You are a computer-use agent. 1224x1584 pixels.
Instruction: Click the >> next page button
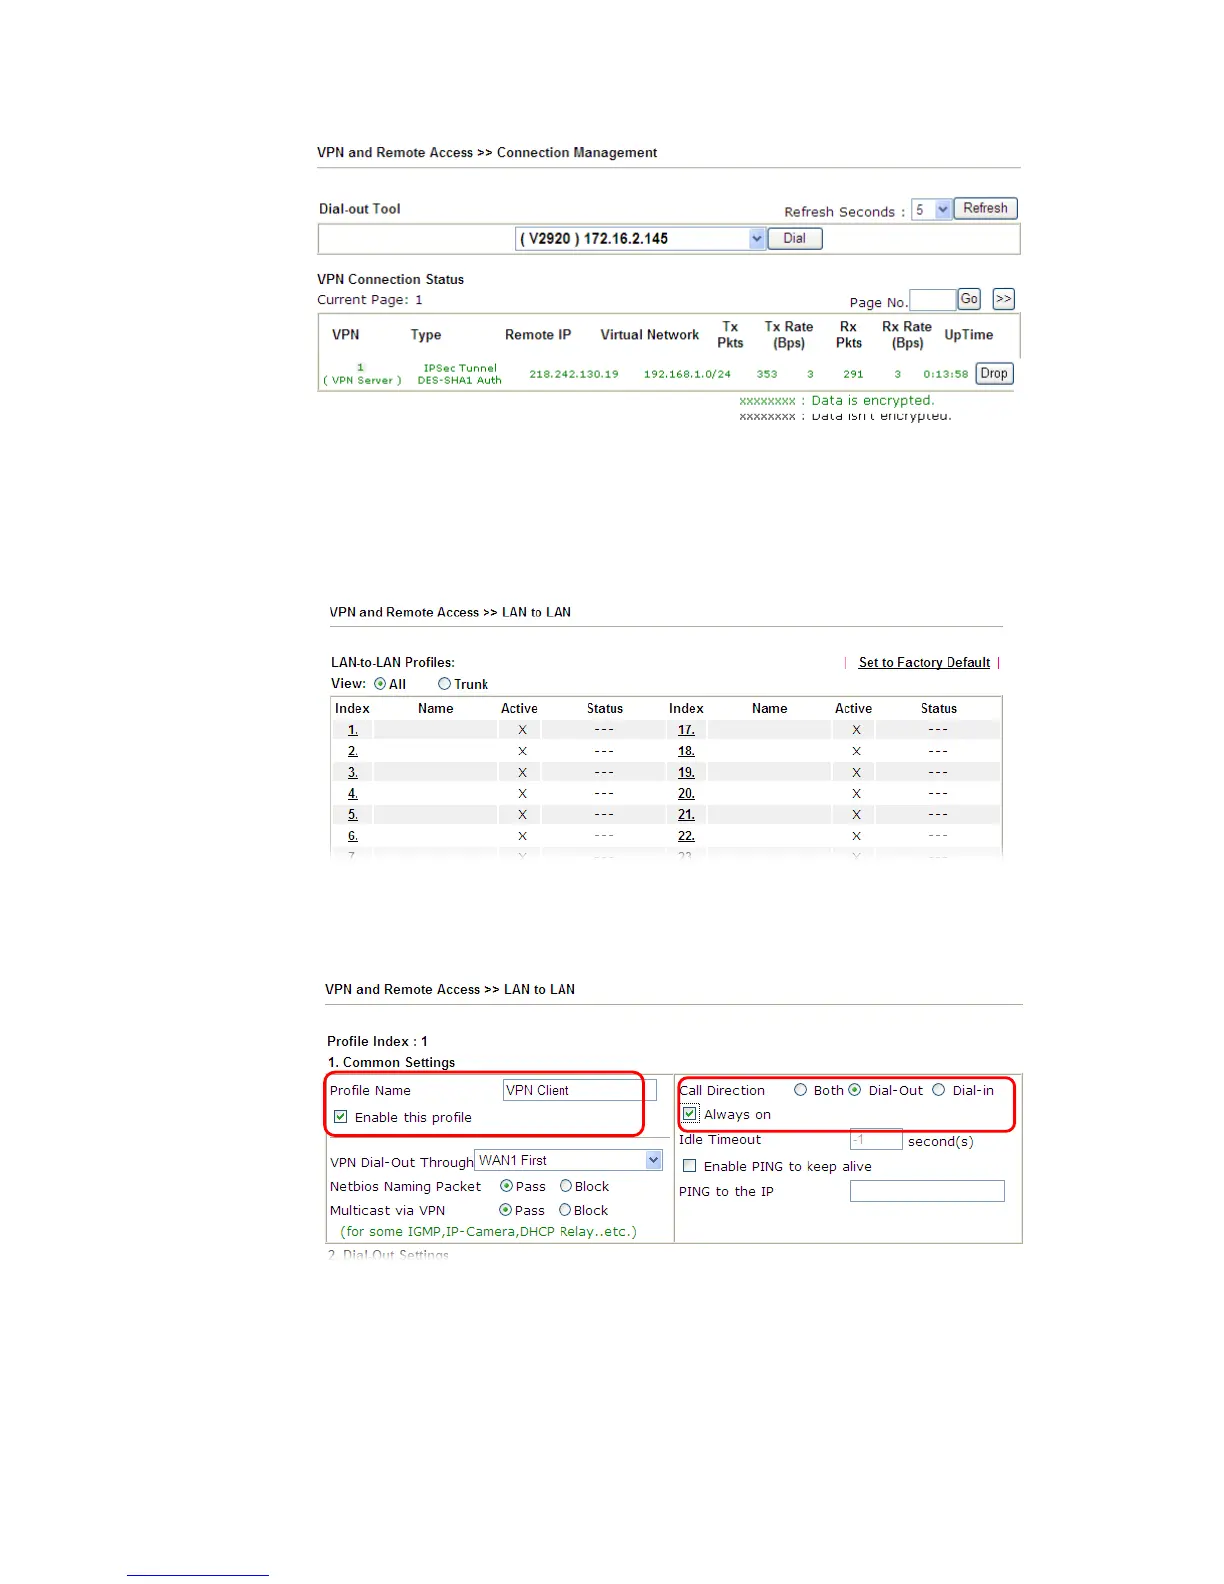point(1003,299)
